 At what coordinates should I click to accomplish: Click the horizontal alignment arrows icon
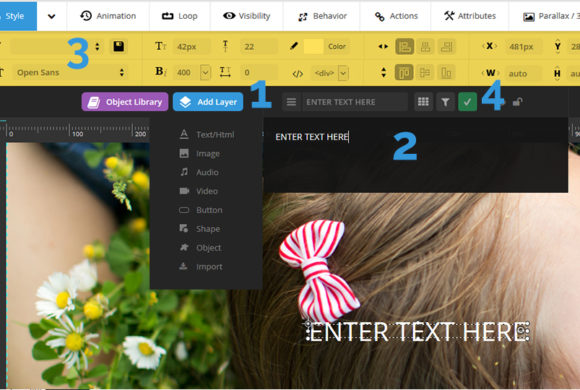(383, 47)
